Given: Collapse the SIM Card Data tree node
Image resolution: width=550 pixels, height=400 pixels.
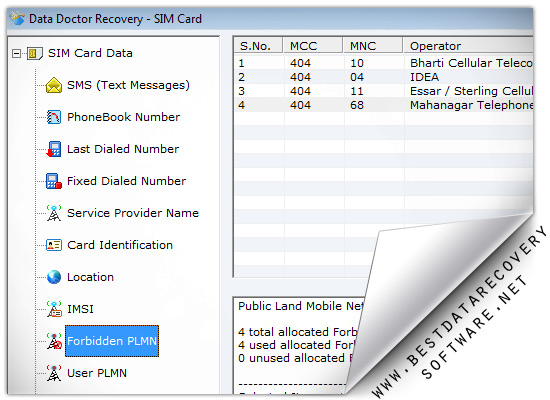Looking at the screenshot, I should [x=16, y=53].
